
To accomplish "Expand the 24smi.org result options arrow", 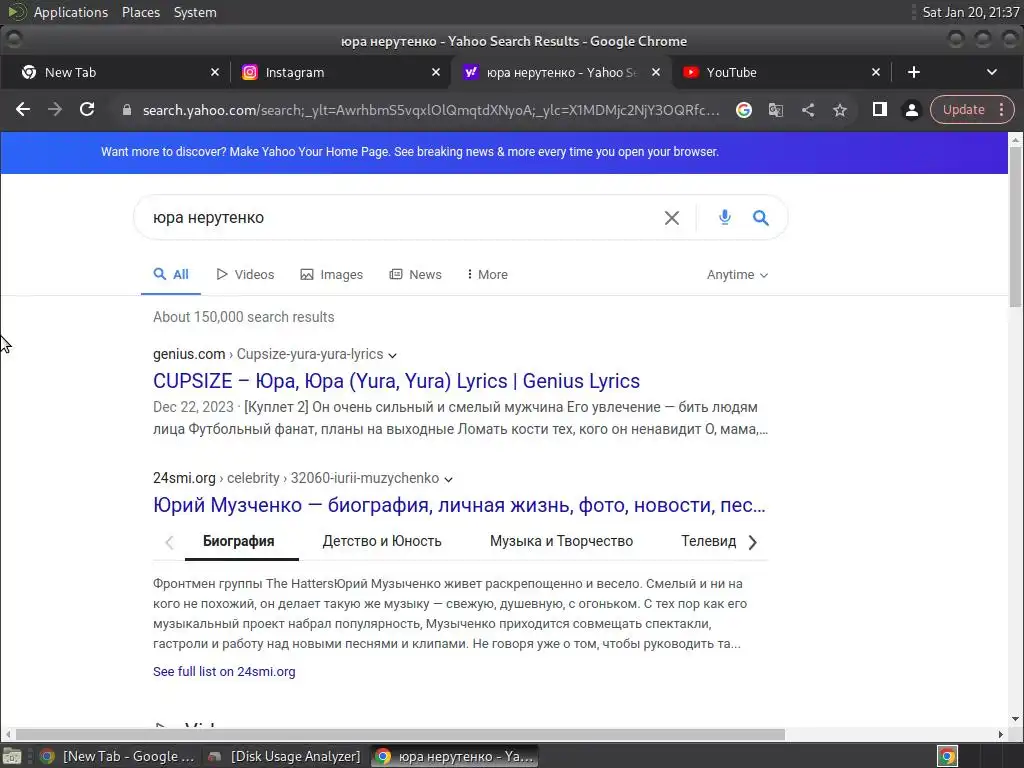I will pos(449,479).
